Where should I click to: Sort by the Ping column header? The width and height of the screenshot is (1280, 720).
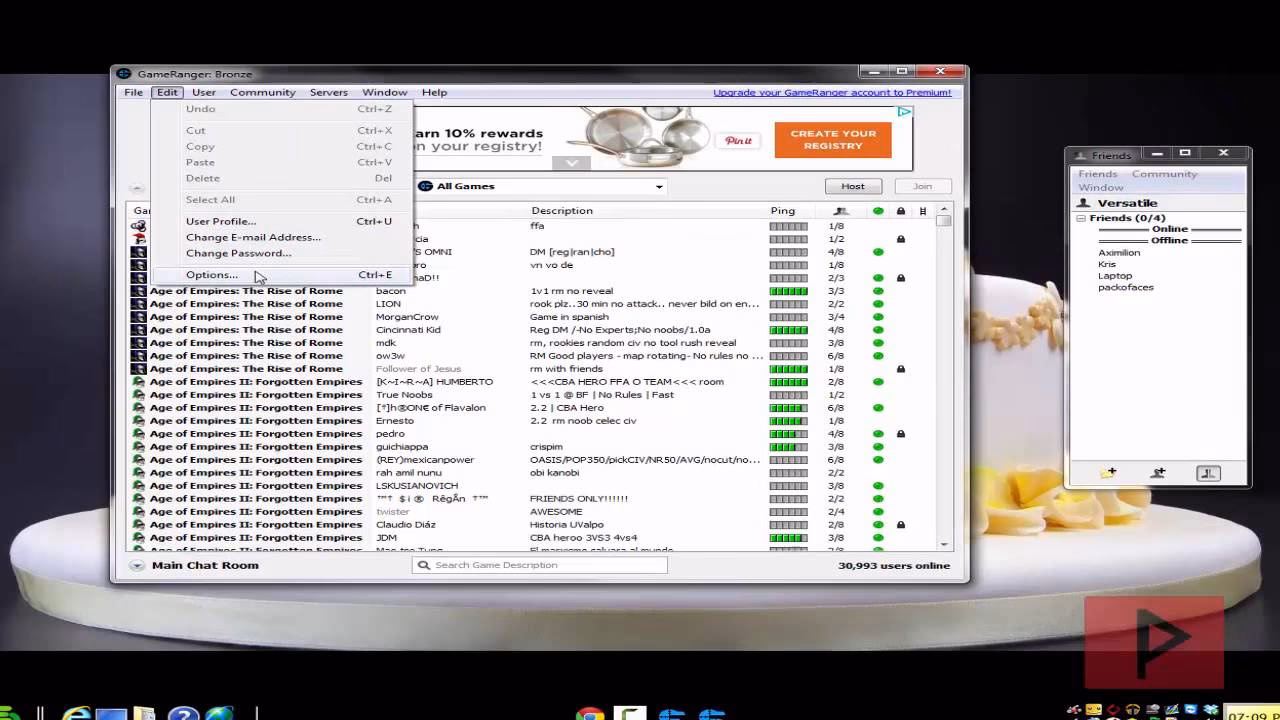[x=783, y=211]
